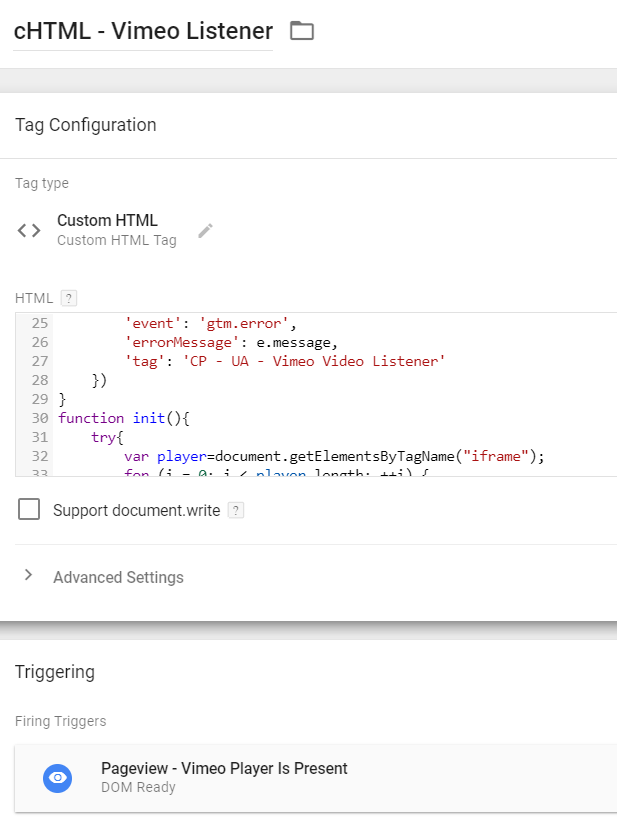Image resolution: width=617 pixels, height=826 pixels.
Task: Click the Triggering section heading
Action: (55, 672)
